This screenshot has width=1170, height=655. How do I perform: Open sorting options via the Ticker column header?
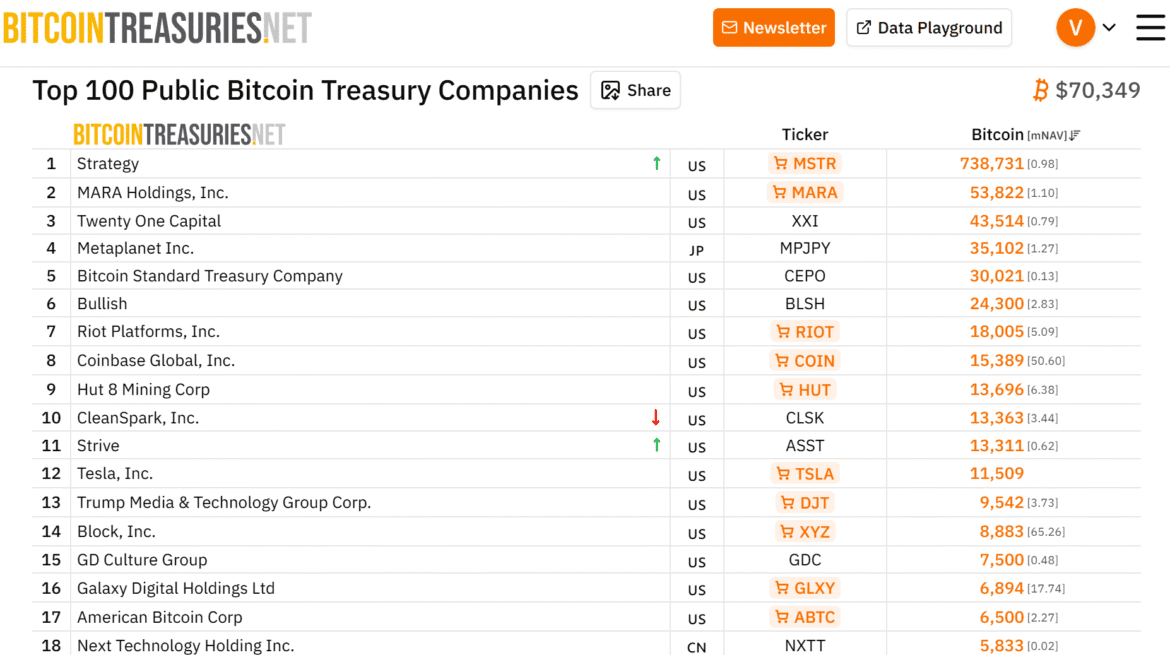805,134
